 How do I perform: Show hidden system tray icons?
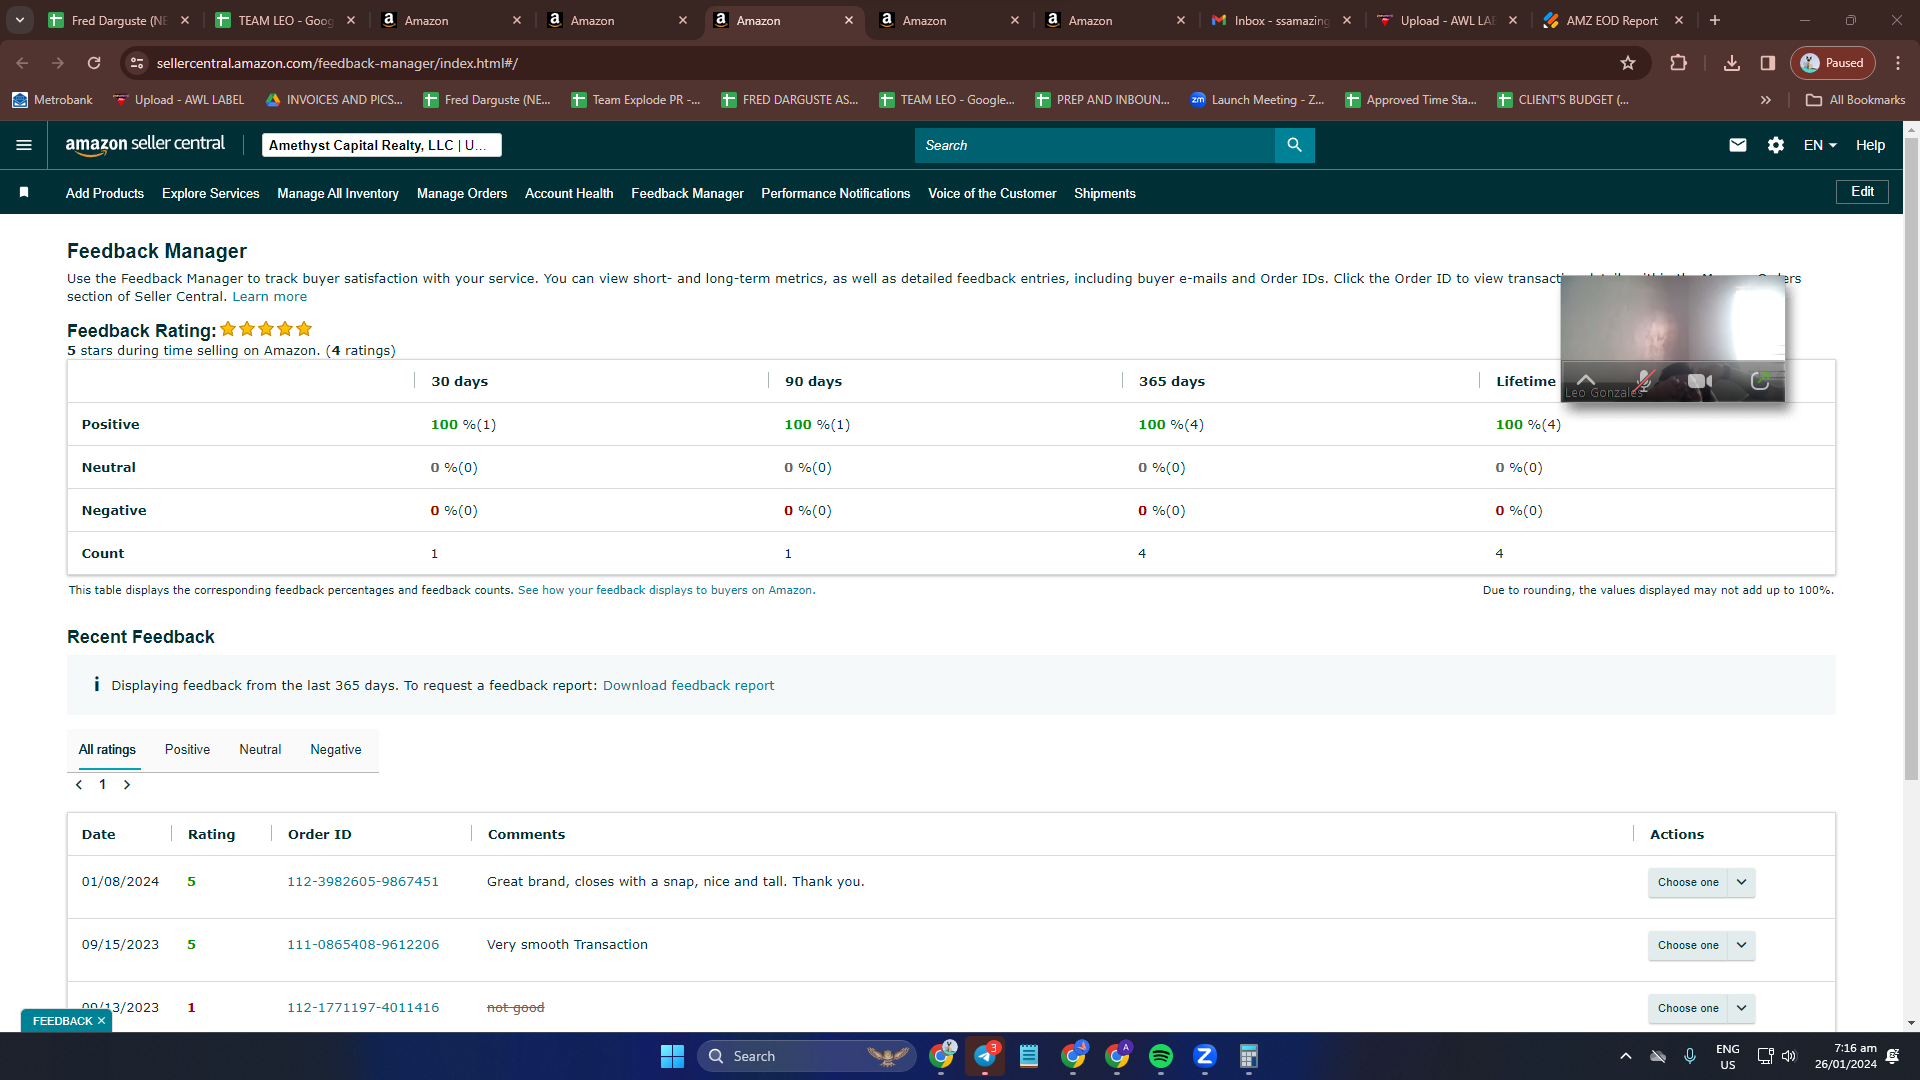1626,1056
